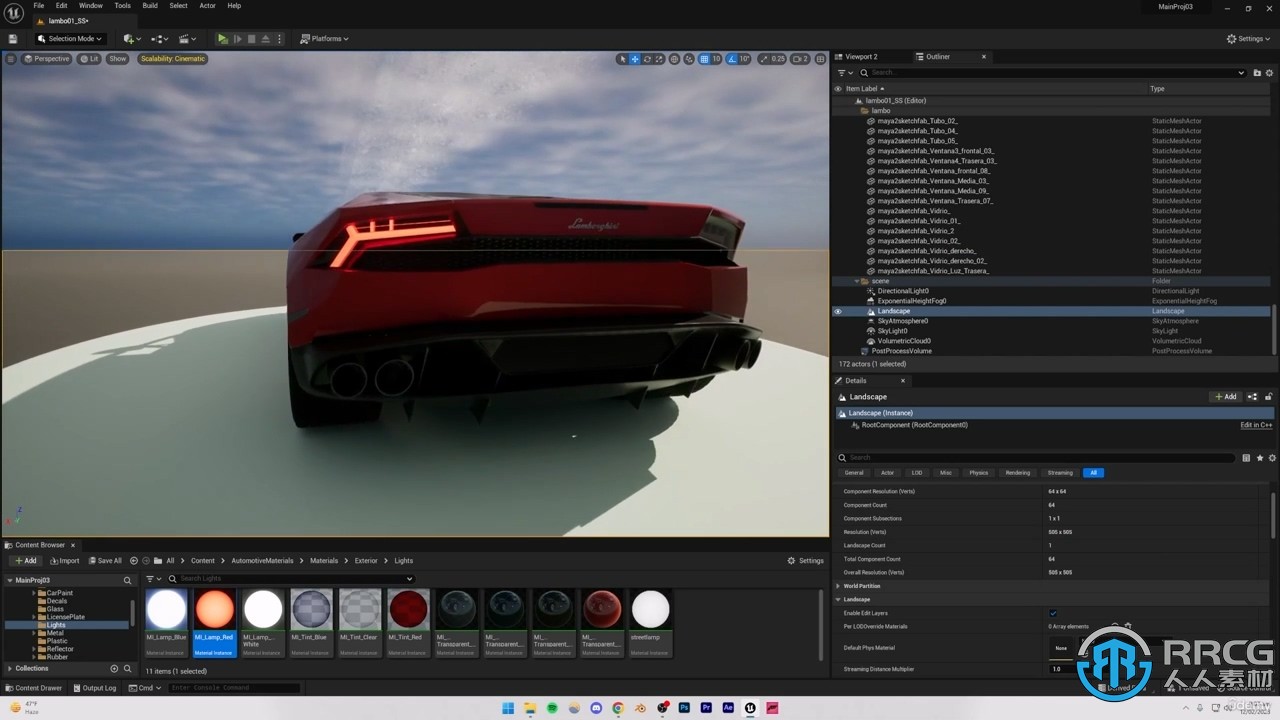1280x720 pixels.
Task: Activate the Scale gizmo tool
Action: (x=660, y=59)
